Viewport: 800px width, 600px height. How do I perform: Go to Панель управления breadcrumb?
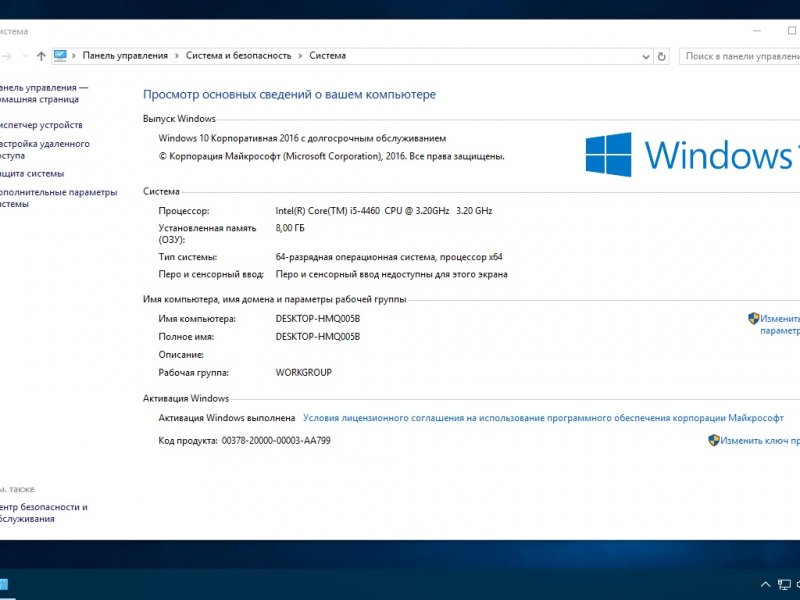coord(125,56)
